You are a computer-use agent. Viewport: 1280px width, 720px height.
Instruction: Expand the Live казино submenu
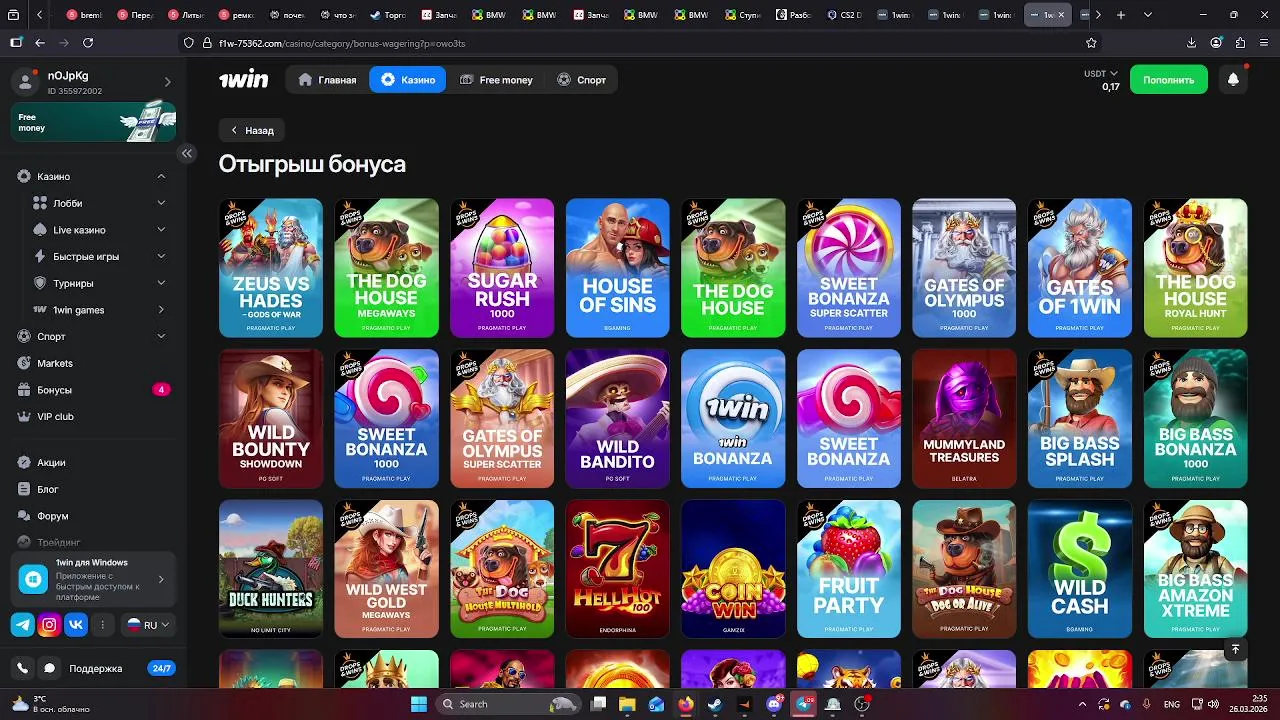[x=161, y=230]
